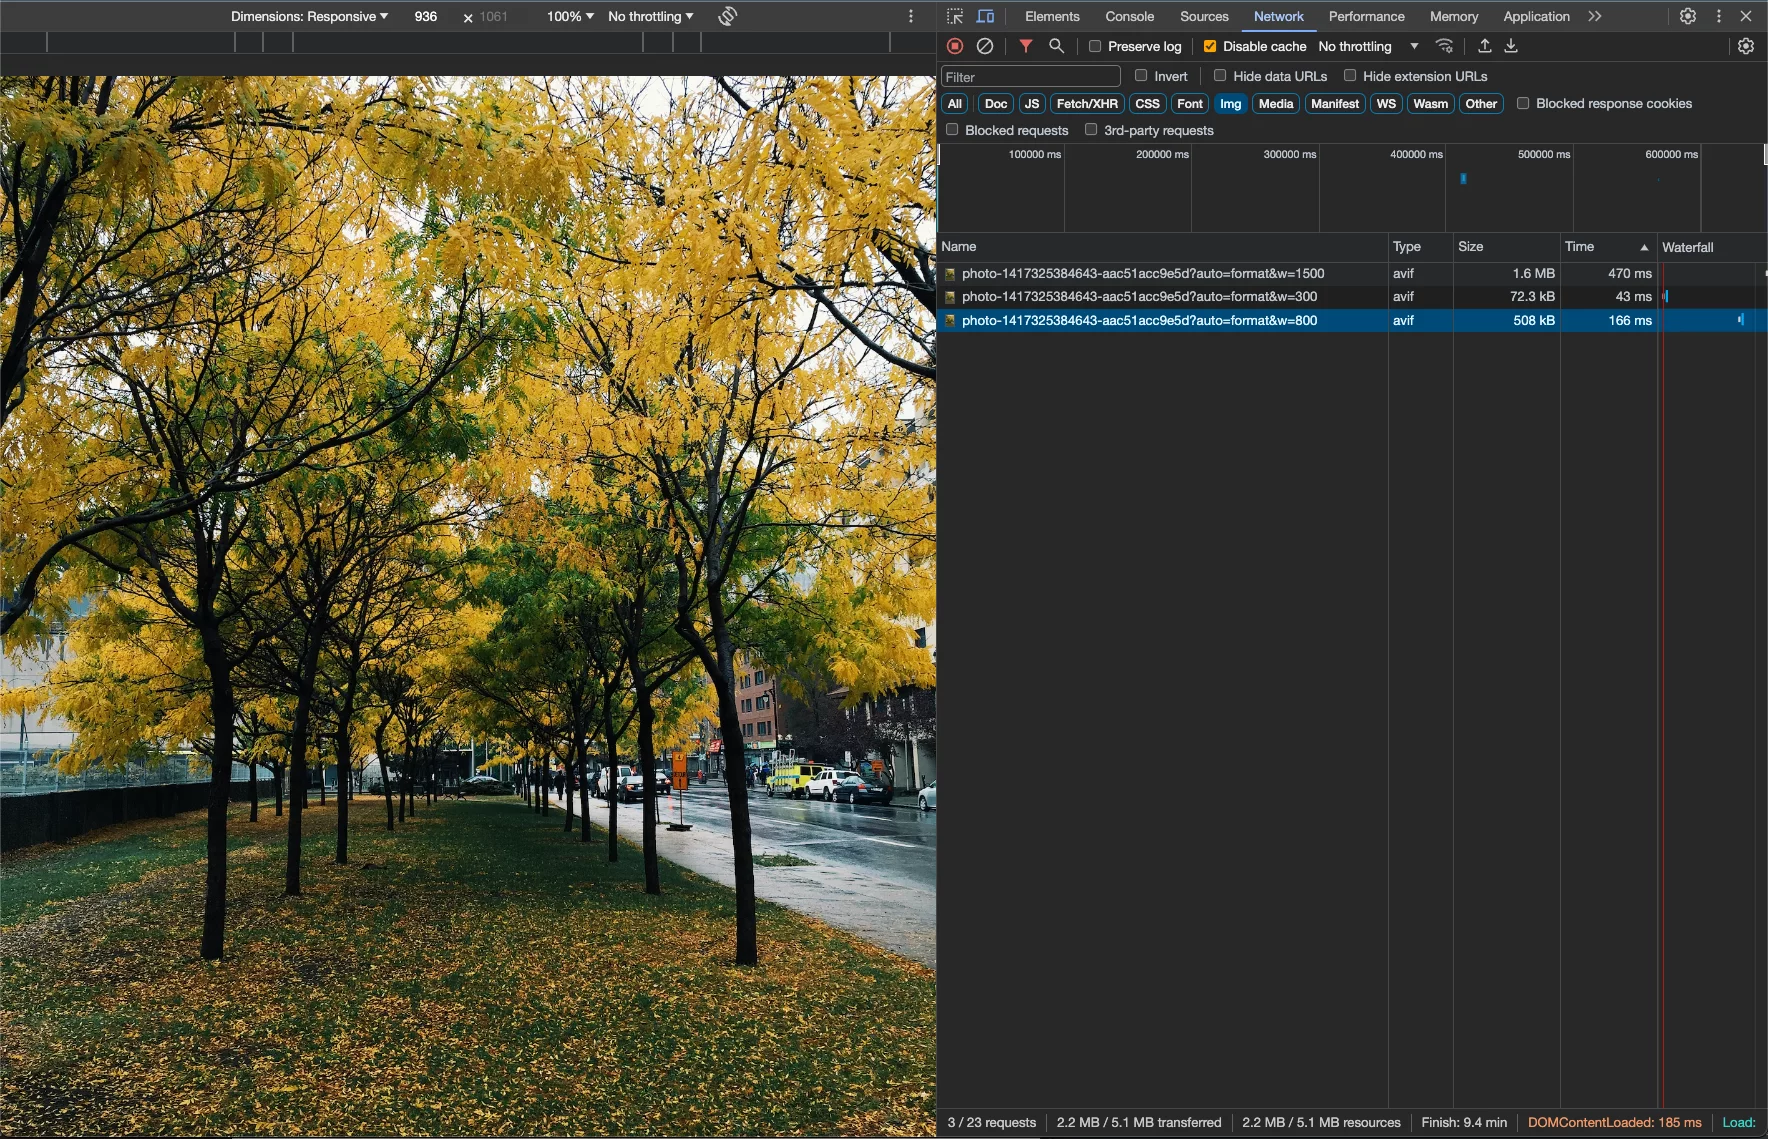The width and height of the screenshot is (1768, 1139).
Task: Open DevTools settings gear
Action: (x=1688, y=16)
